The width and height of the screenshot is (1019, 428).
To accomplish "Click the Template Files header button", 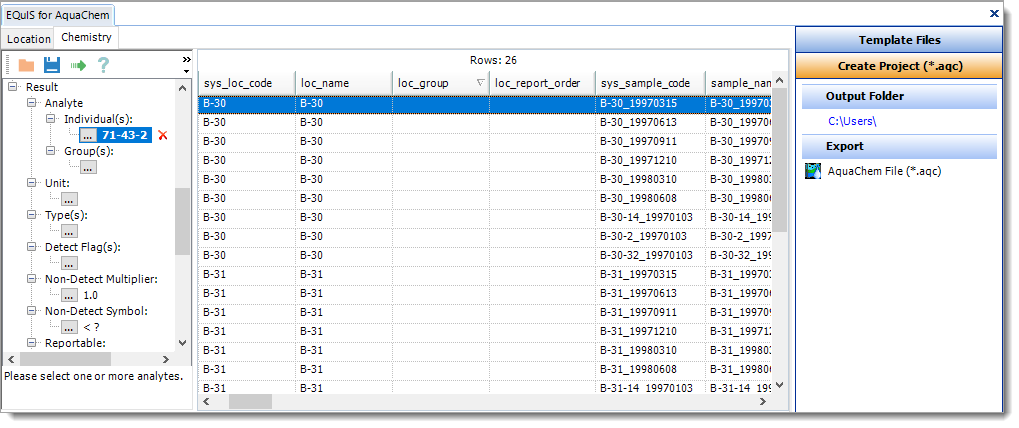I will [x=899, y=40].
